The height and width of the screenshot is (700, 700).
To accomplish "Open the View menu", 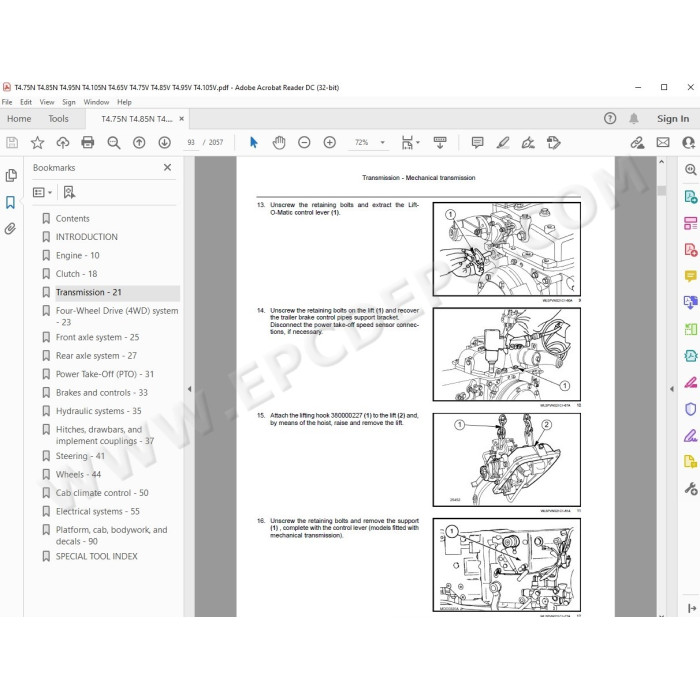I will [x=47, y=102].
